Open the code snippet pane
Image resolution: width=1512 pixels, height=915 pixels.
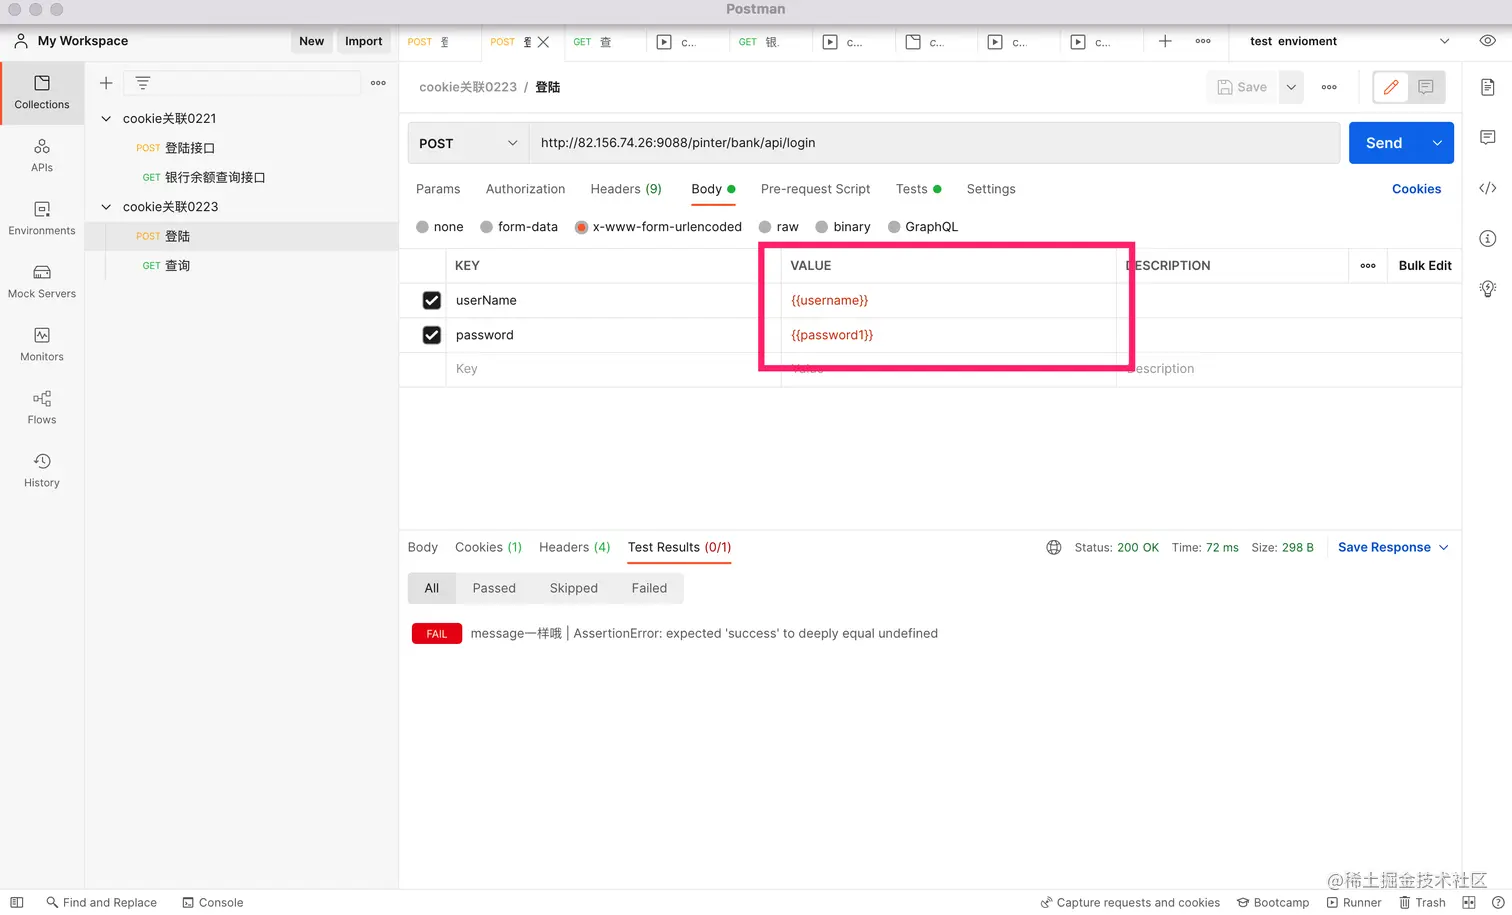pyautogui.click(x=1488, y=188)
